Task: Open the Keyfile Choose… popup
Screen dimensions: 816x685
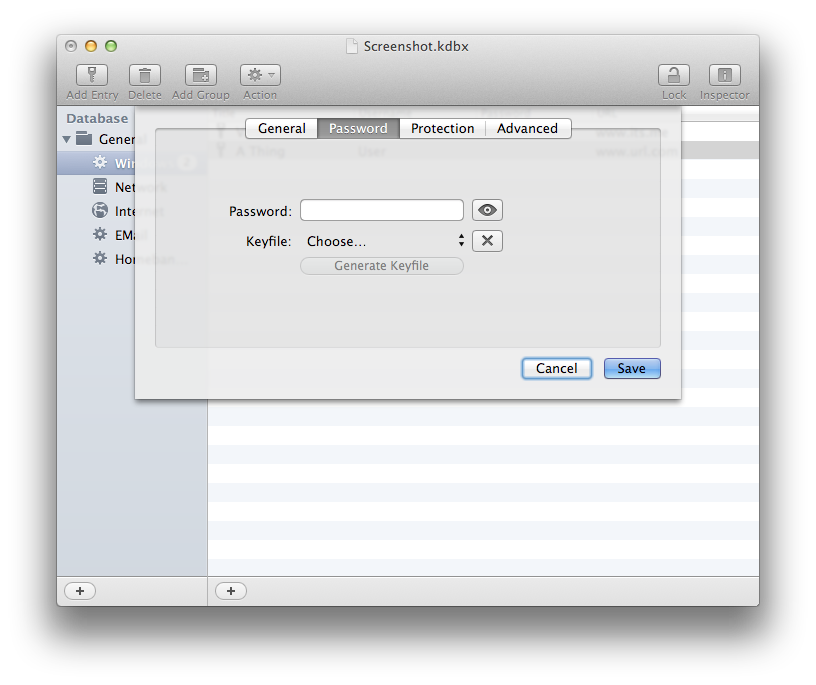Action: tap(384, 241)
